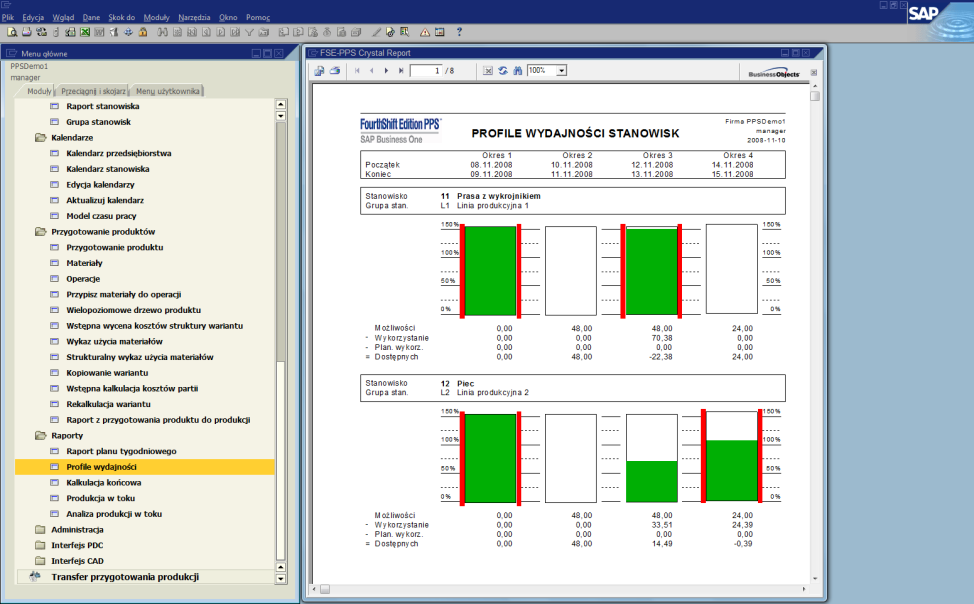
Task: Click the Export Report icon in Crystal Report
Action: pos(319,71)
